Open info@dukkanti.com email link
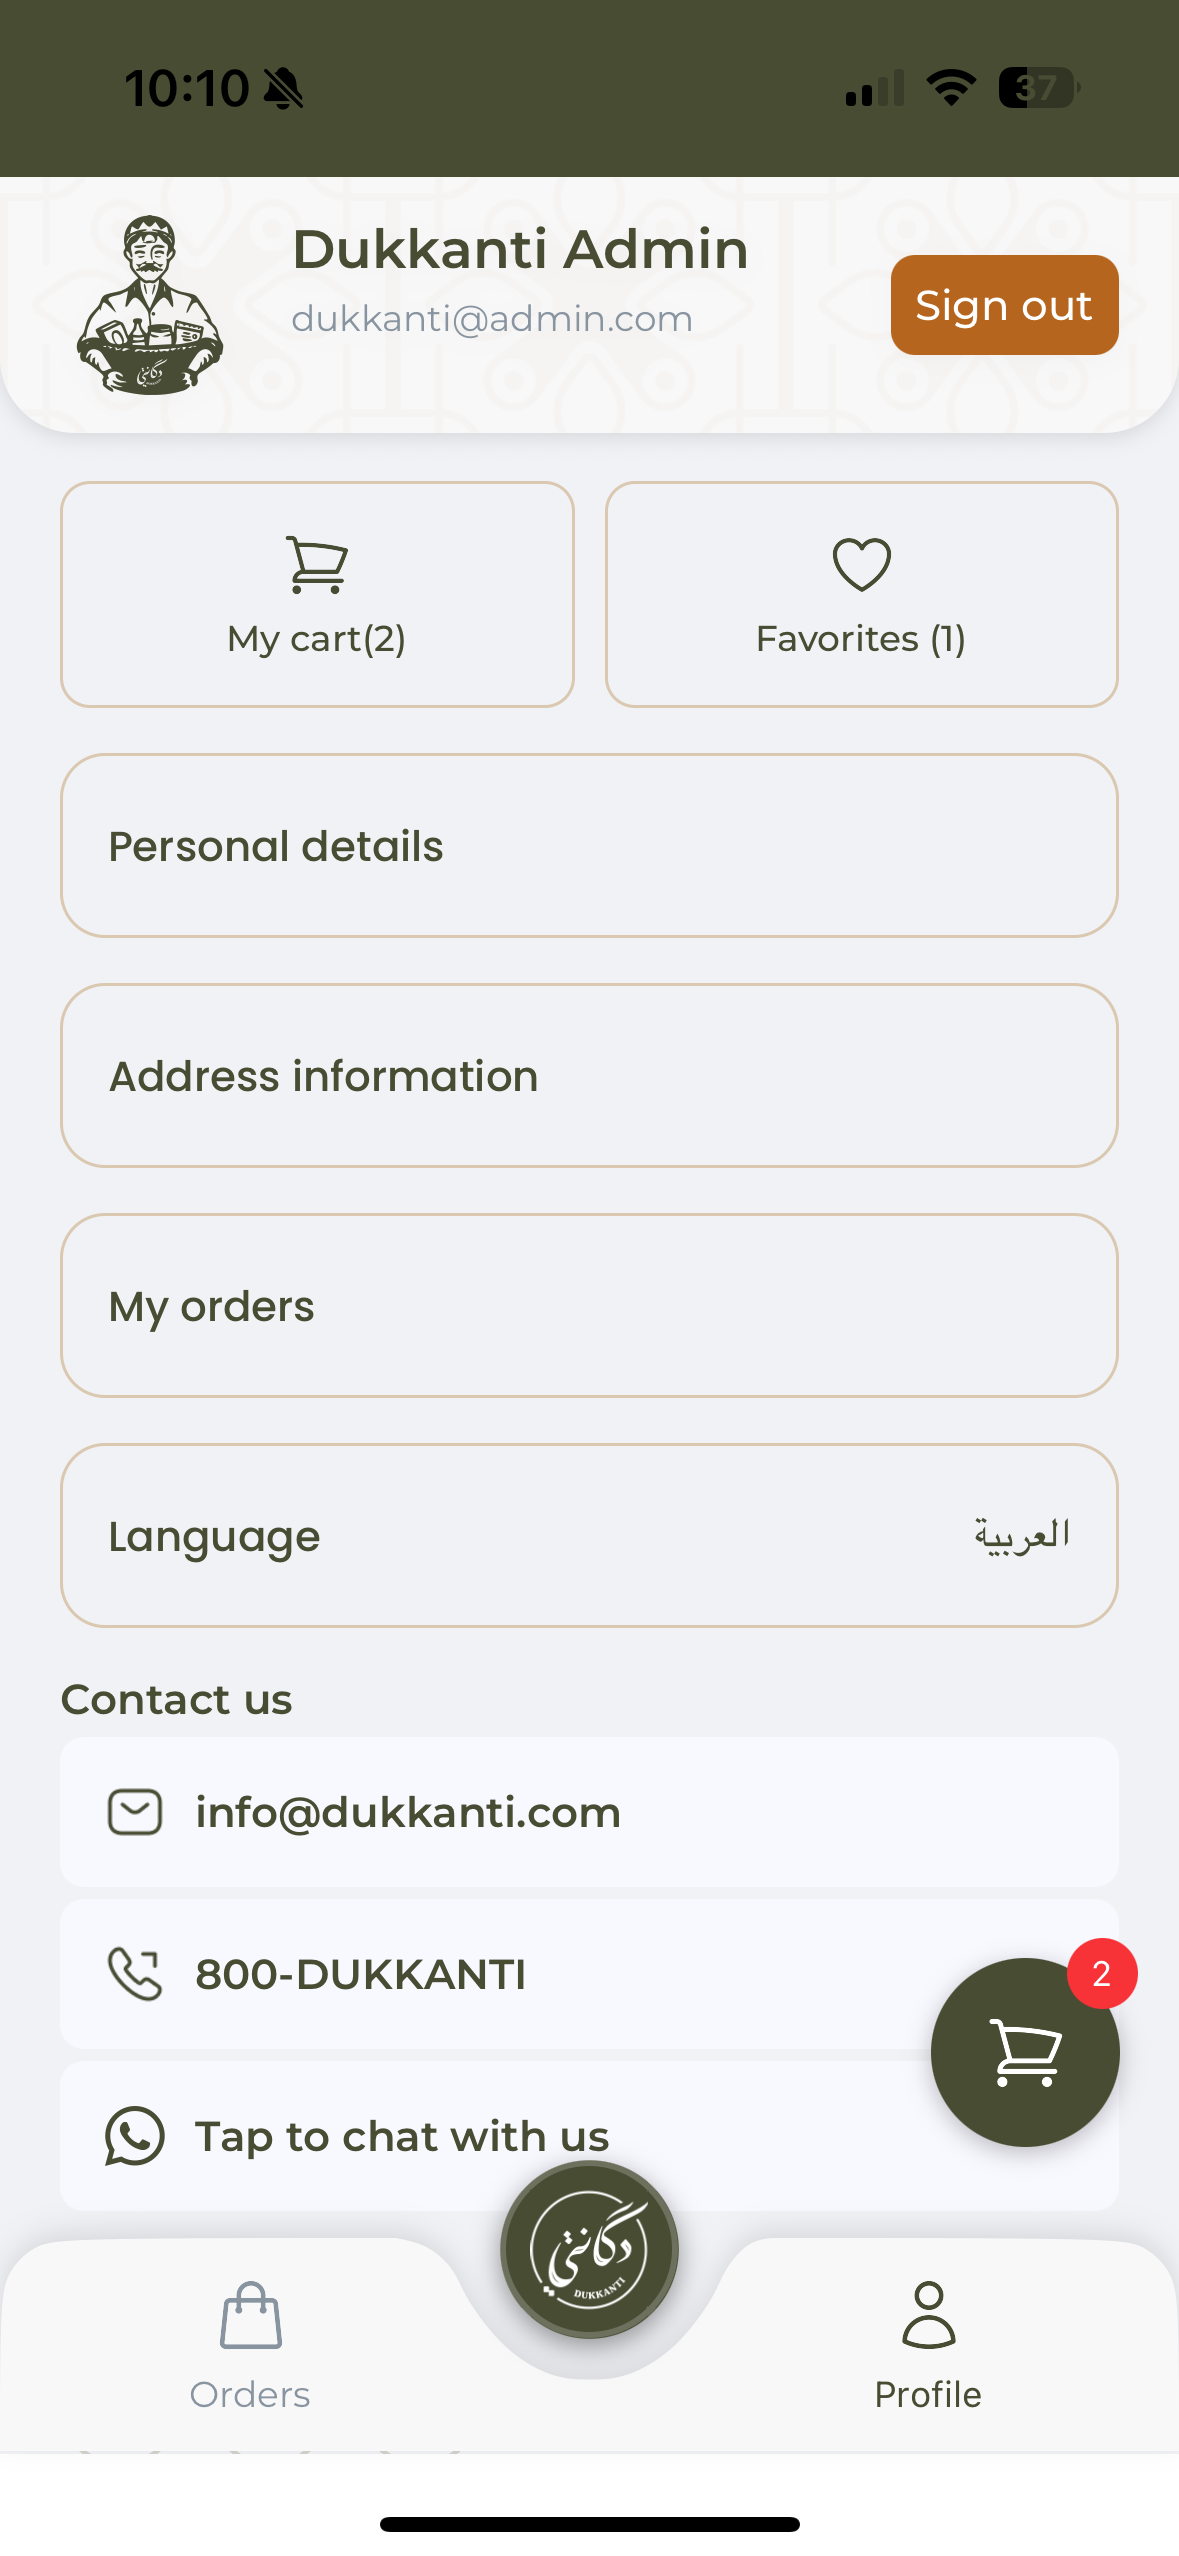Viewport: 1179px width, 2556px height. click(408, 1812)
